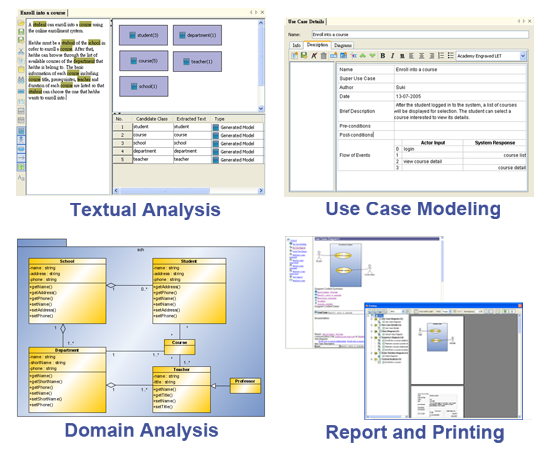Click the align left icon in description toolbar
Screen dimensions: 550x451
point(411,55)
